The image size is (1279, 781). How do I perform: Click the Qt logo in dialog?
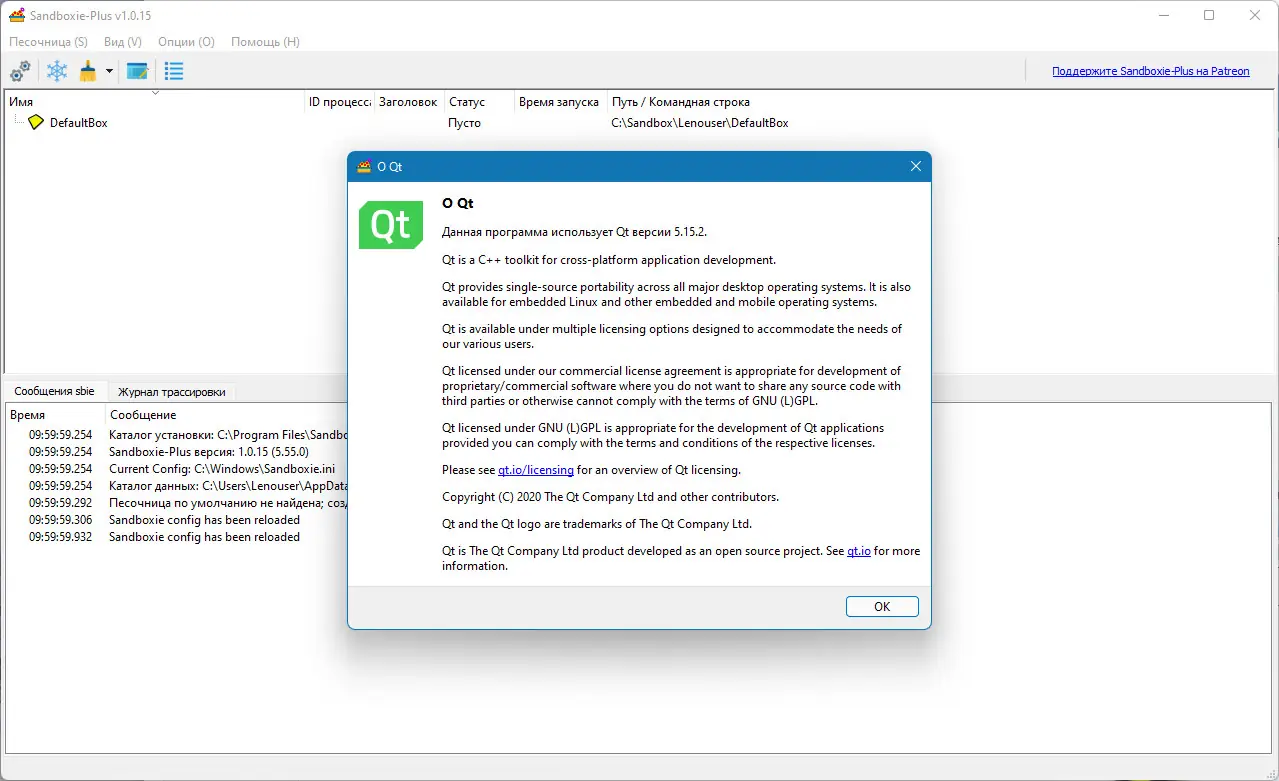pyautogui.click(x=391, y=225)
